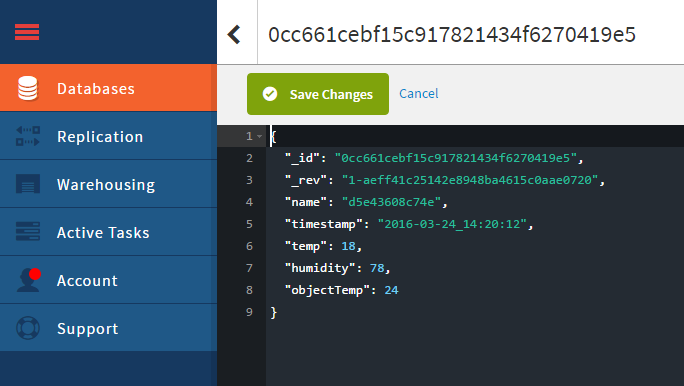Click line number 5 in the gutter

pyautogui.click(x=249, y=224)
